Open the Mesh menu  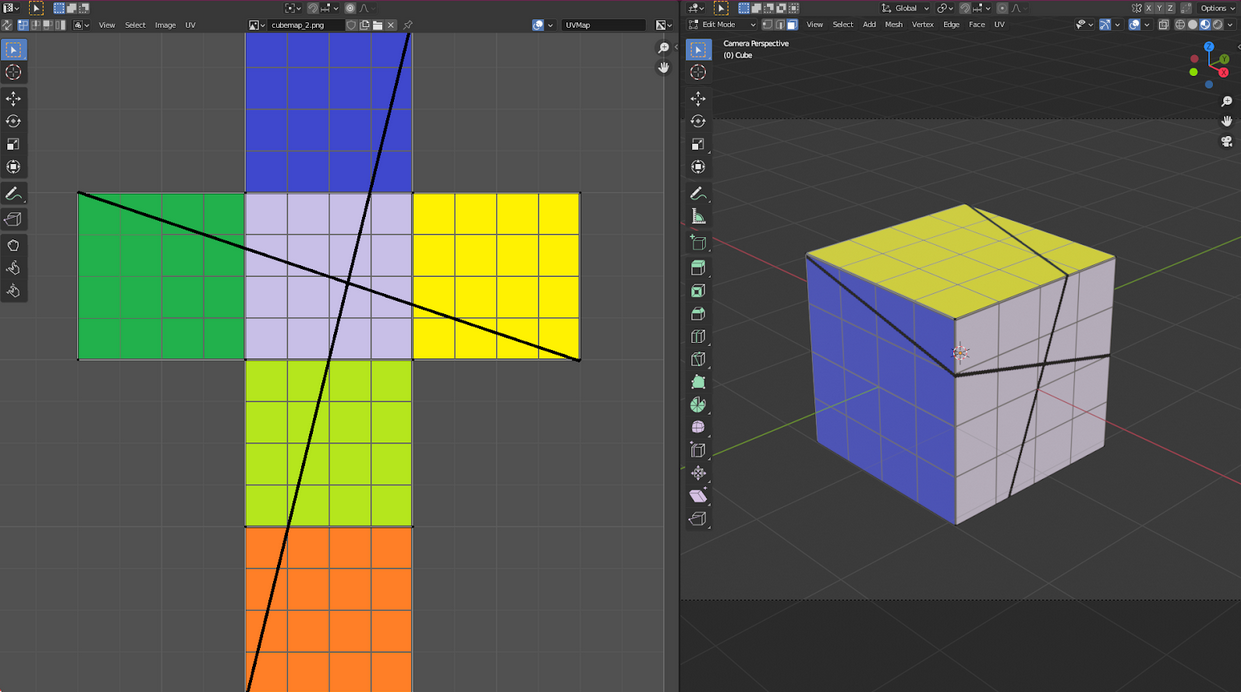point(893,24)
